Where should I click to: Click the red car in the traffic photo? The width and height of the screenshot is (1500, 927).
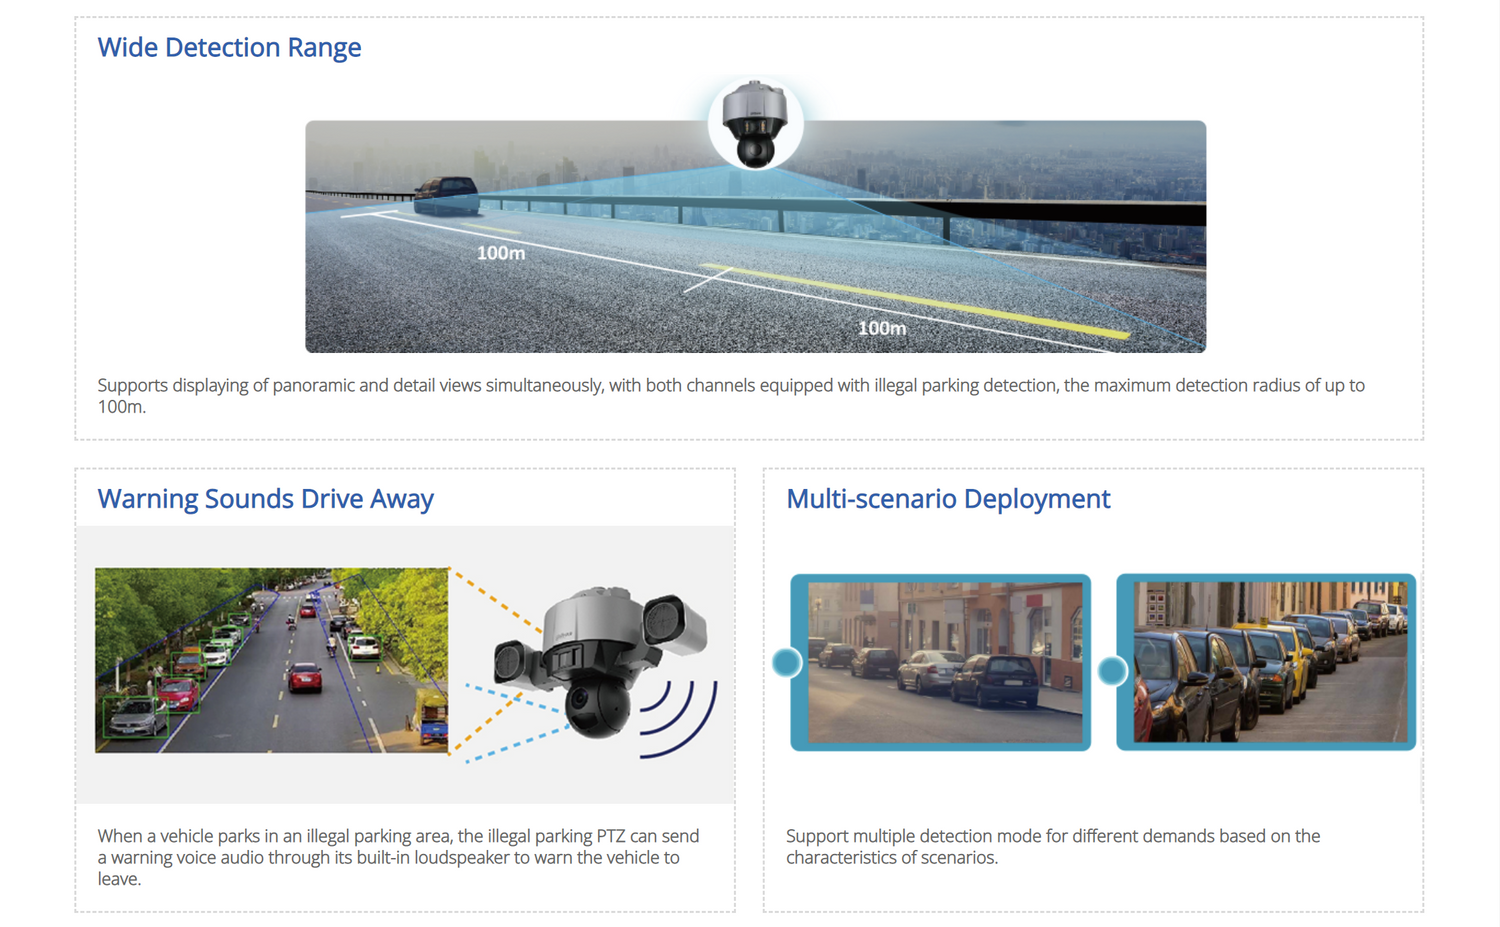tap(306, 678)
